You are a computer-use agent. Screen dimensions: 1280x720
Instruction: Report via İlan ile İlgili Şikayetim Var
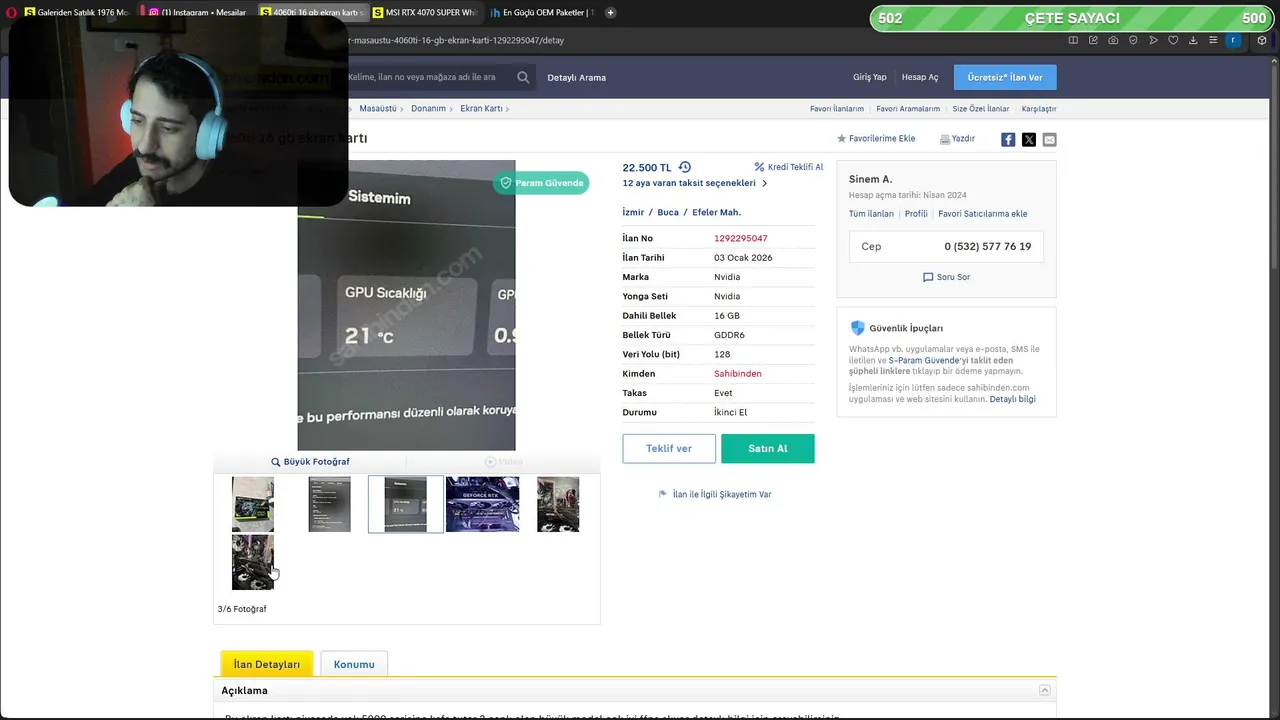click(715, 494)
